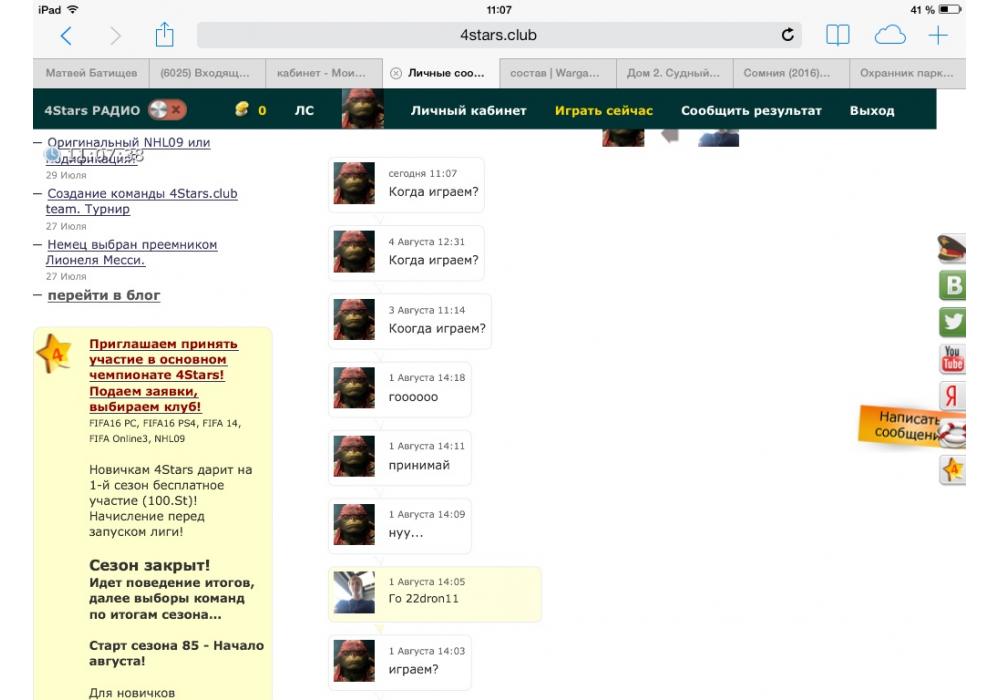The height and width of the screenshot is (700, 1000).
Task: Open the кабинет - Мои... tab
Action: pos(324,73)
